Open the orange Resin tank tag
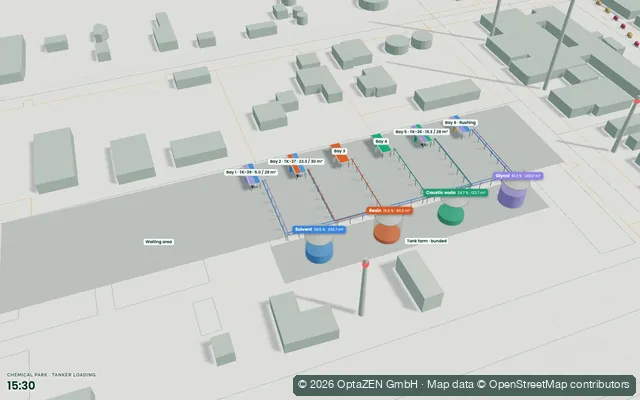Screen dimensions: 640x400 click(389, 211)
